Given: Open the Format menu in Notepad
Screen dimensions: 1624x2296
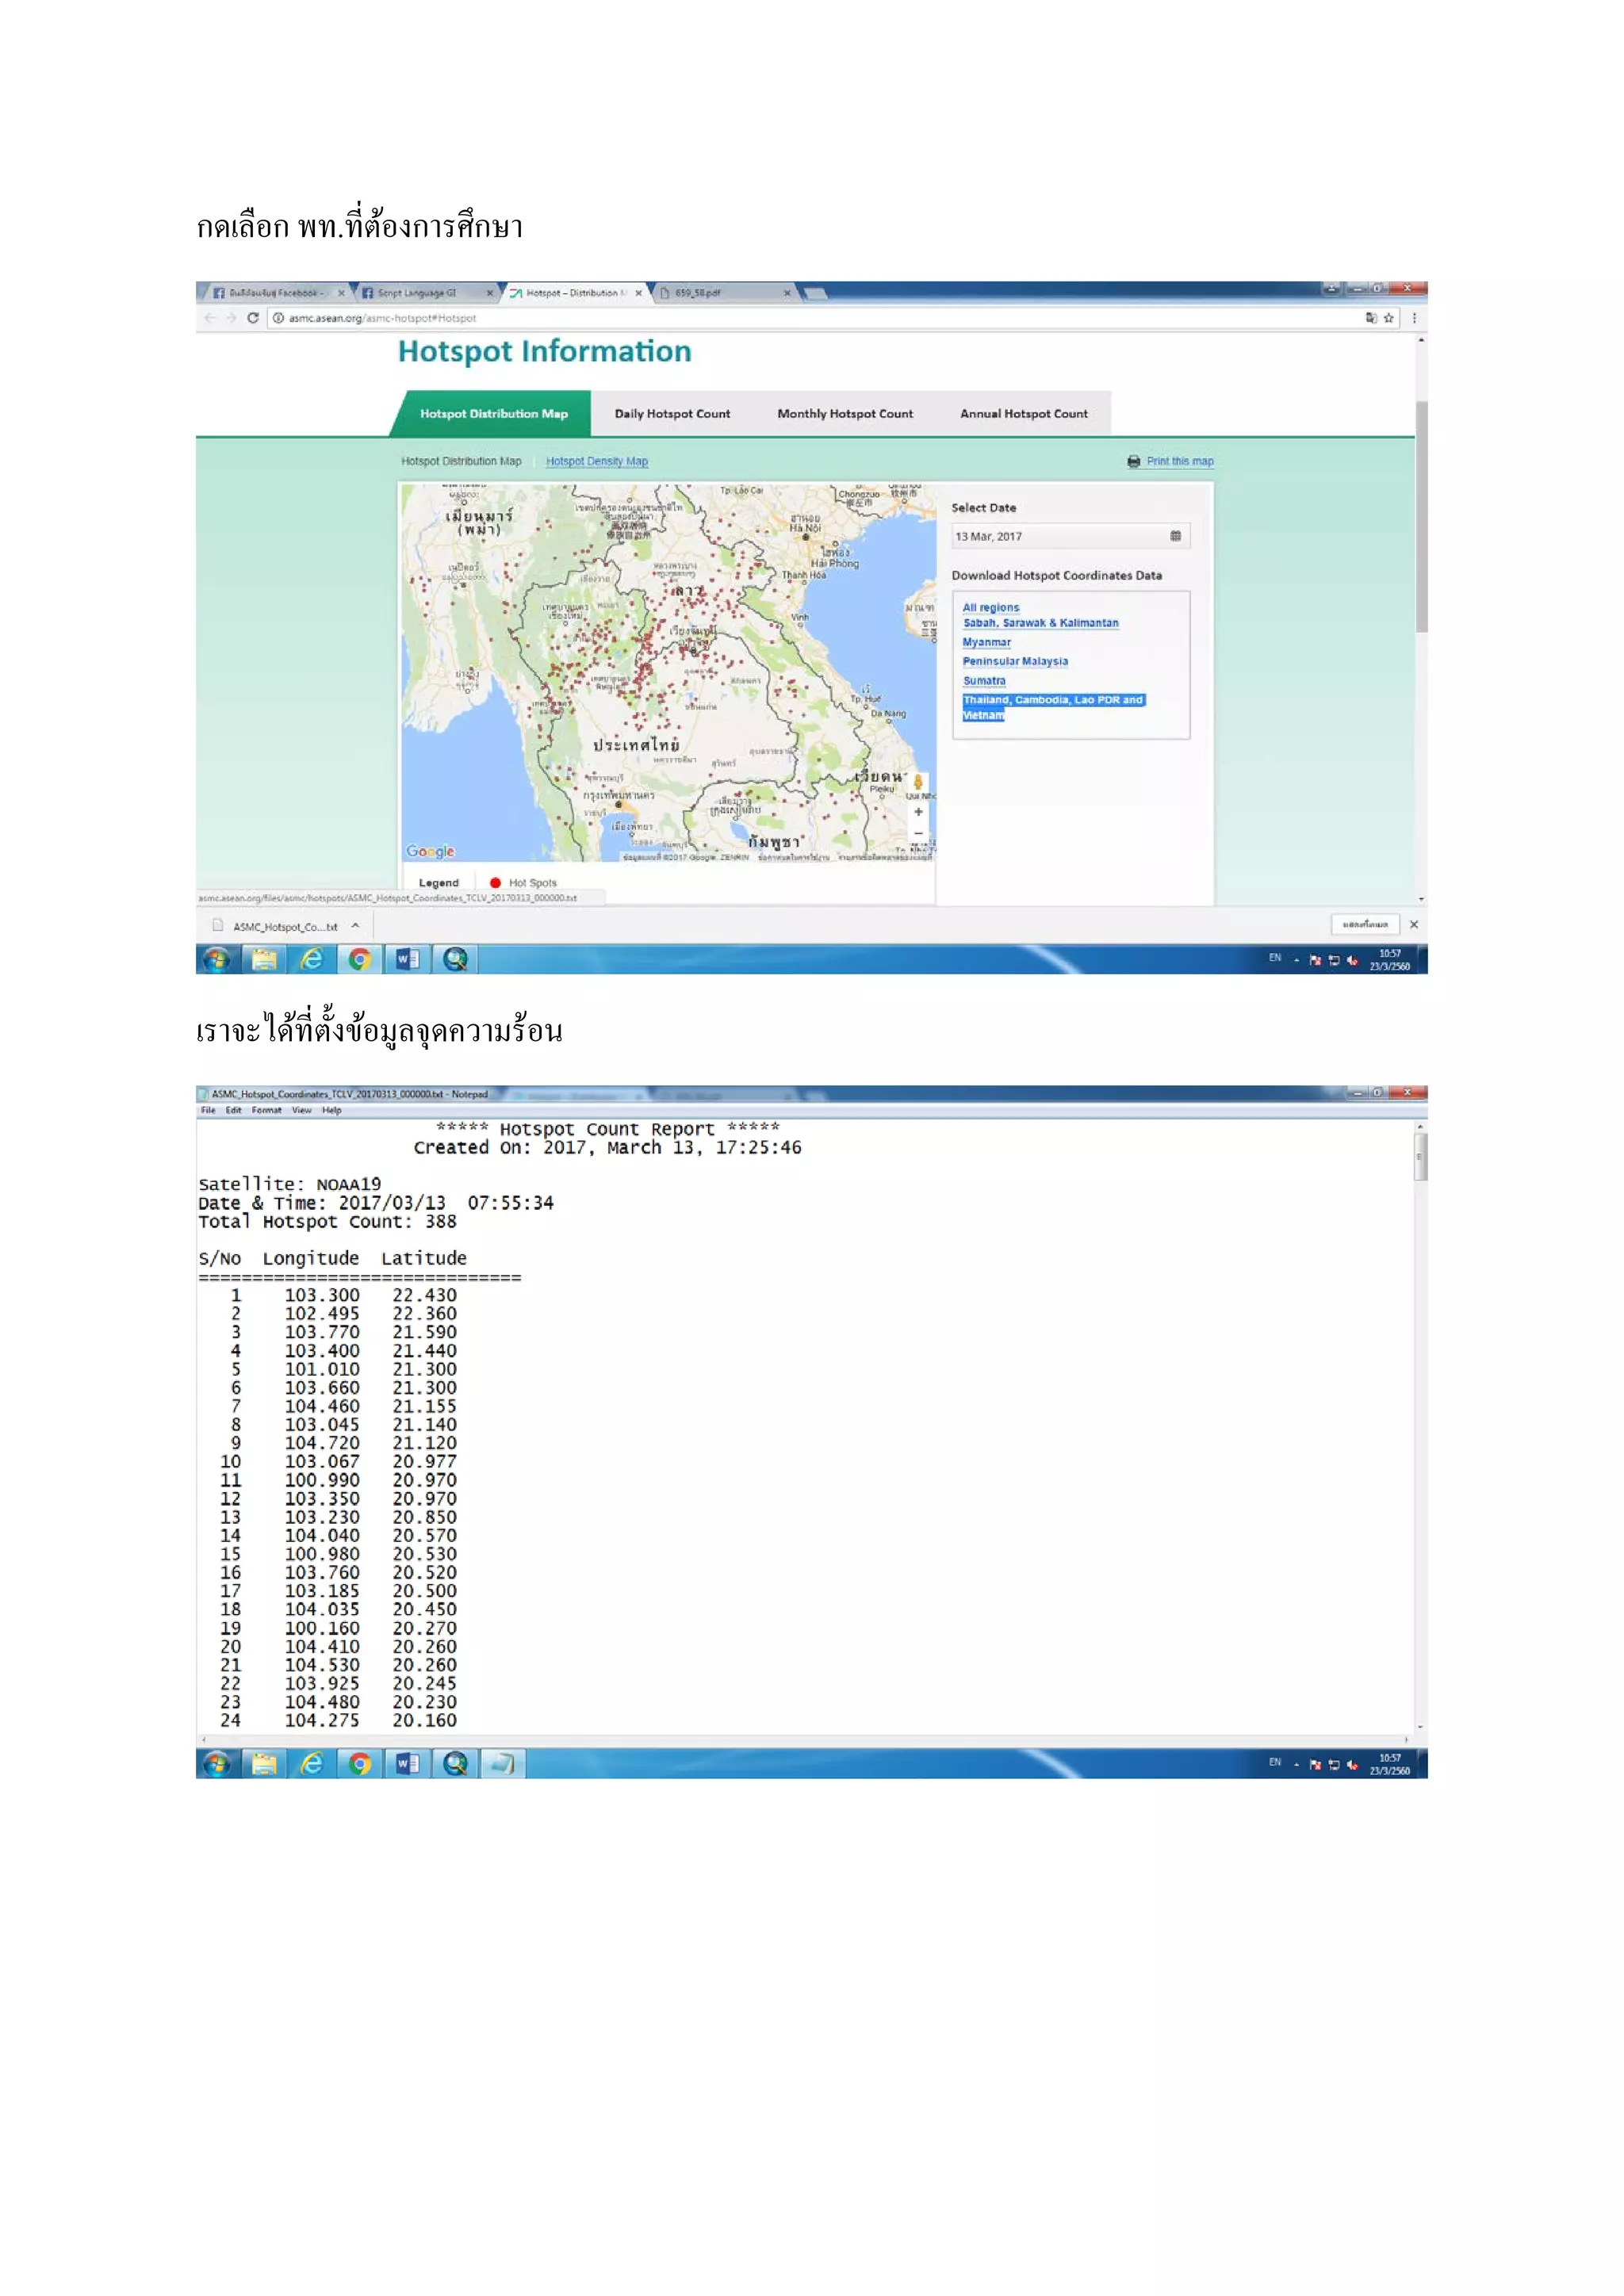Looking at the screenshot, I should (x=266, y=1110).
